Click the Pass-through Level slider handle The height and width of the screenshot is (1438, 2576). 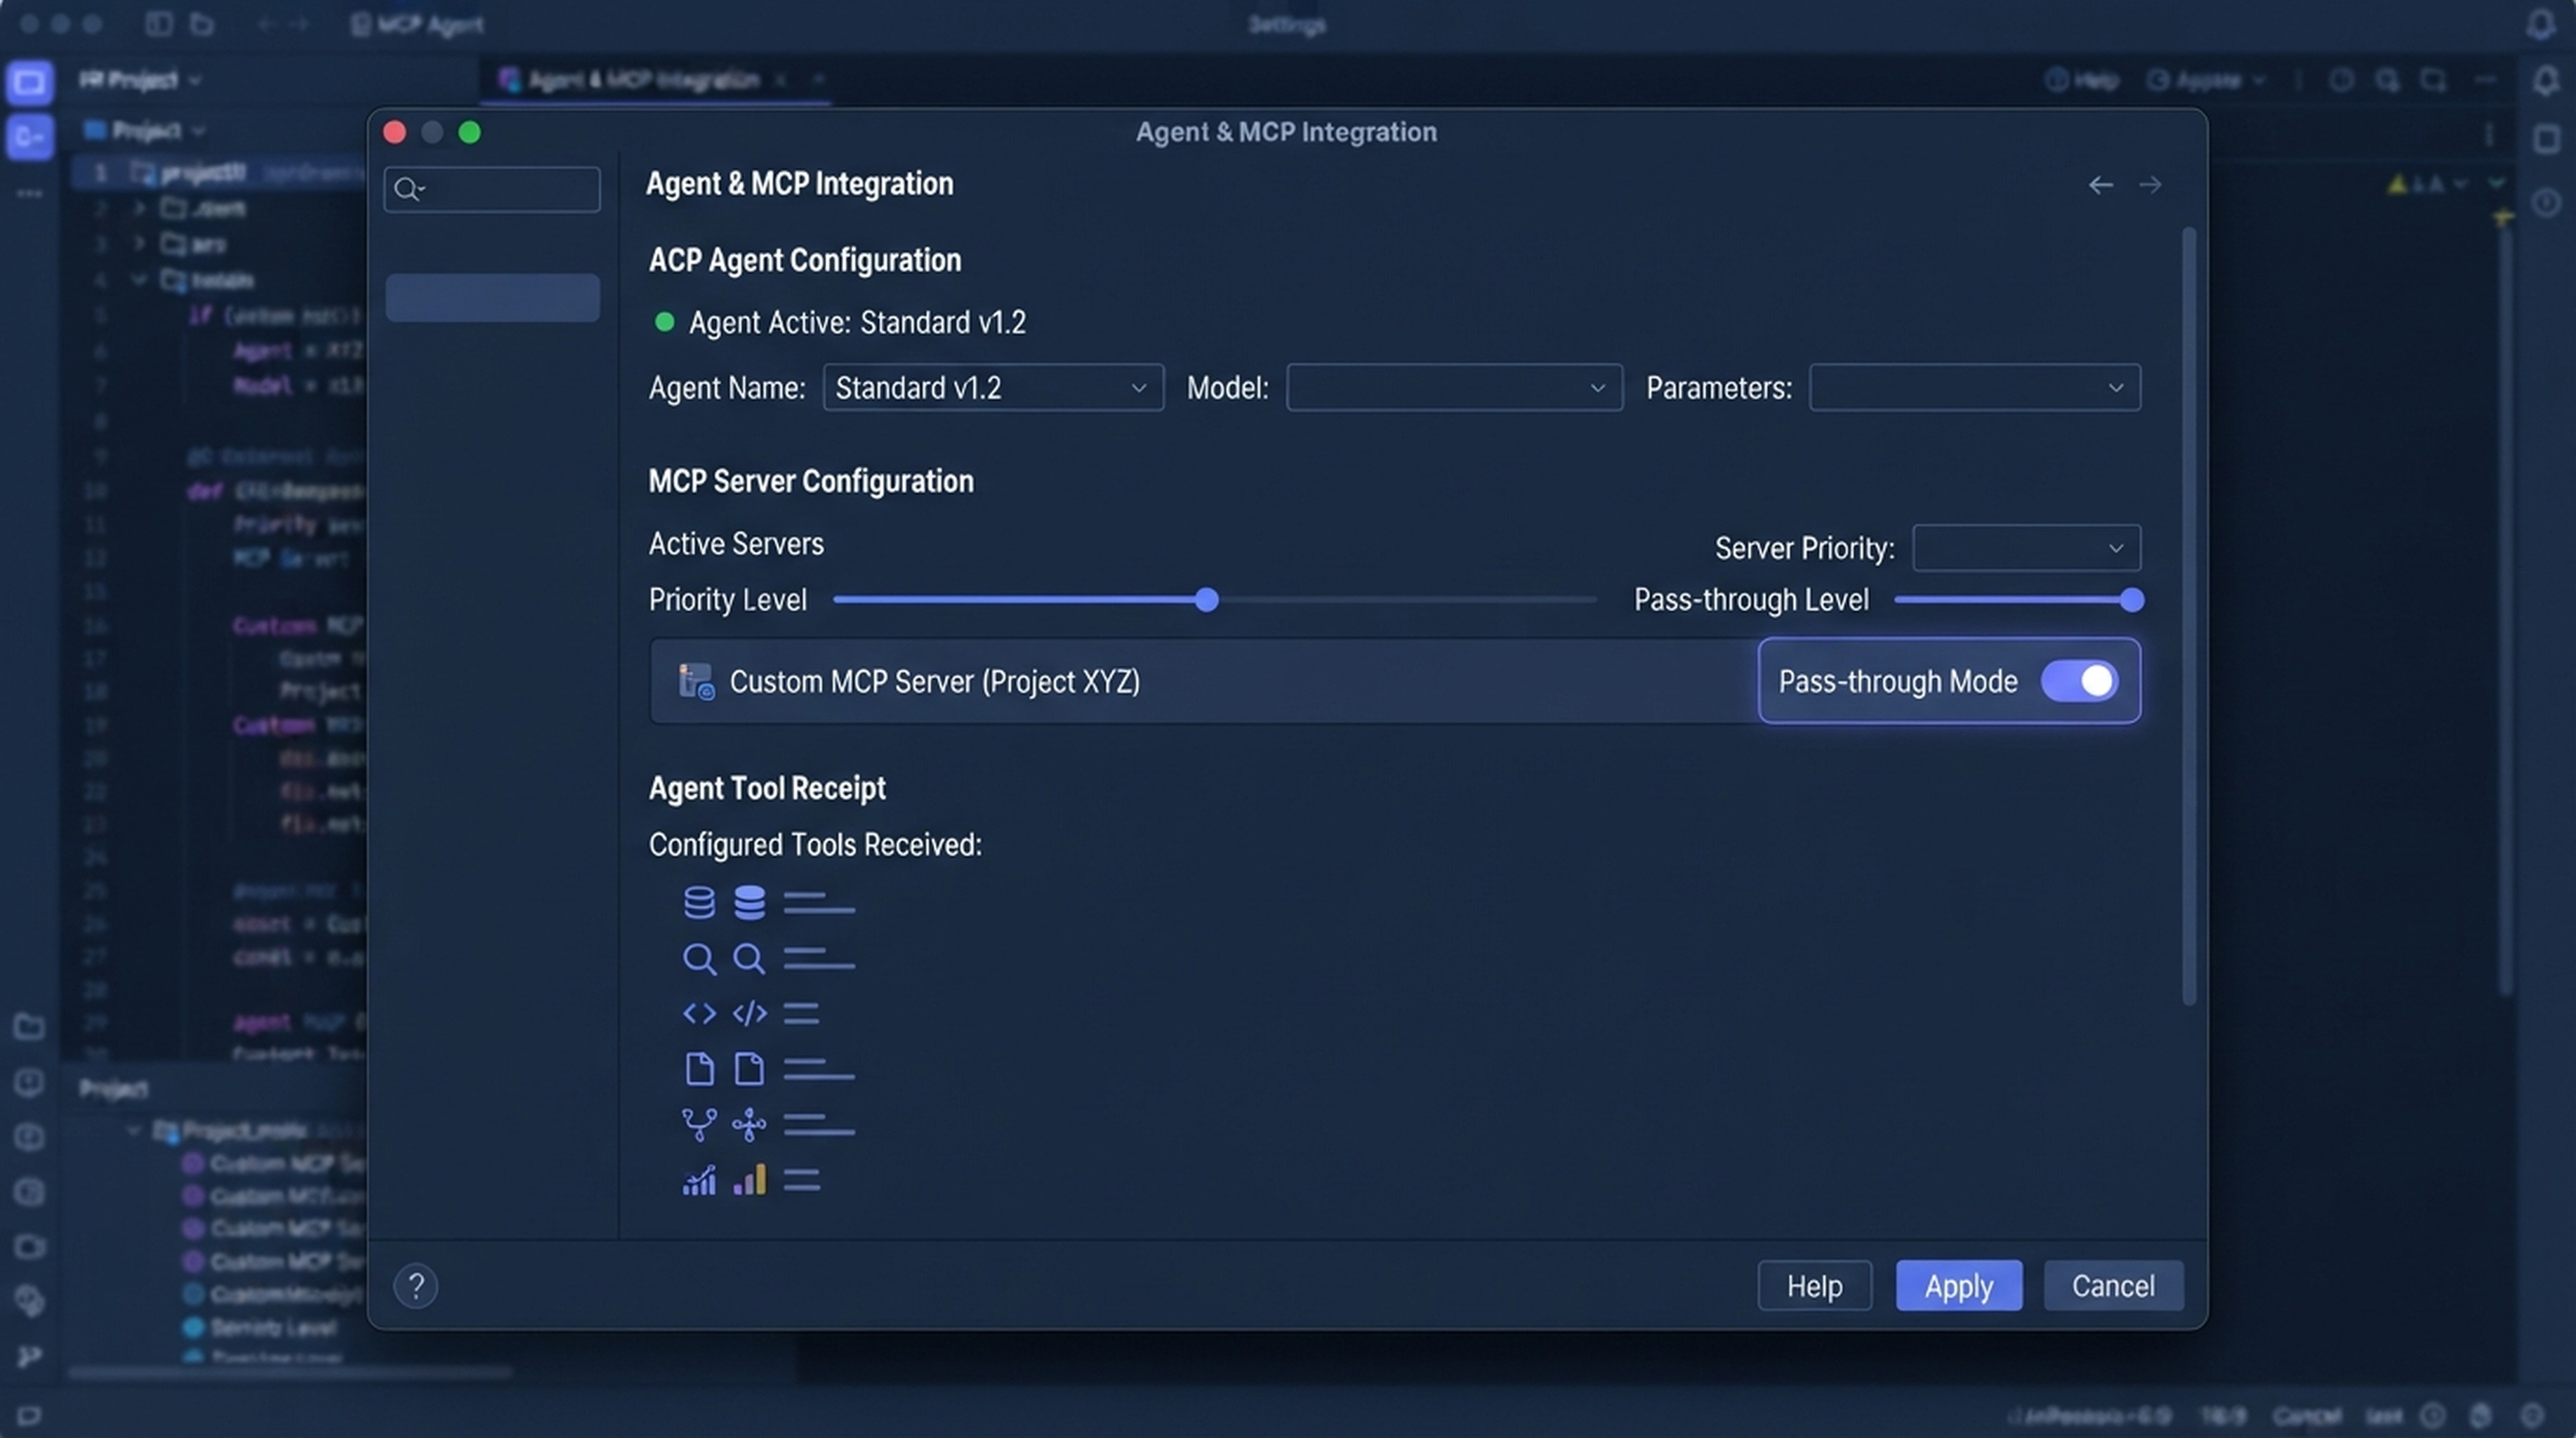pyautogui.click(x=2131, y=600)
